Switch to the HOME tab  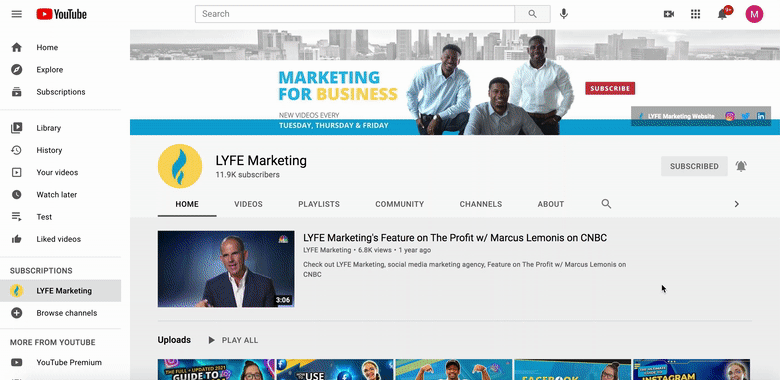point(187,204)
